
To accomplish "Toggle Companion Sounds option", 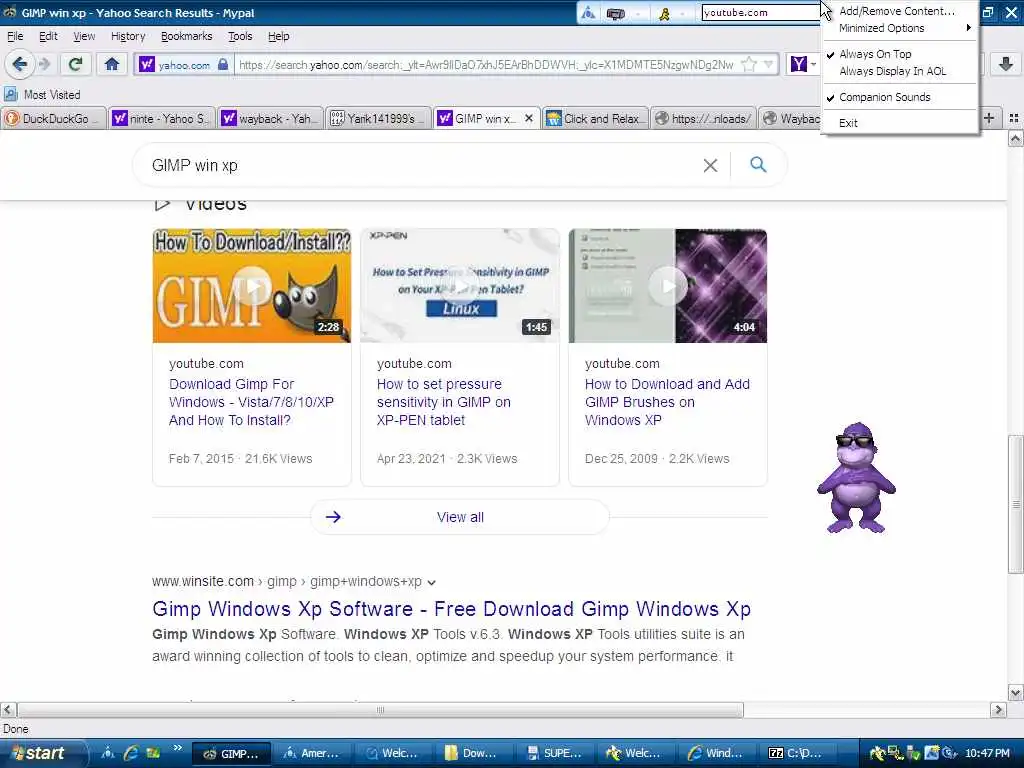I will coord(884,97).
